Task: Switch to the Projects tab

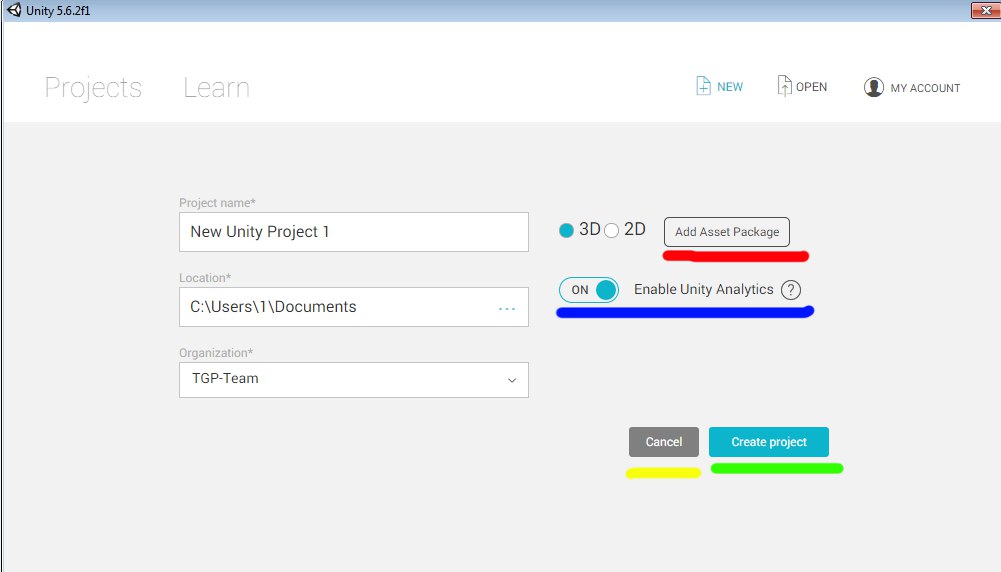Action: pyautogui.click(x=93, y=87)
